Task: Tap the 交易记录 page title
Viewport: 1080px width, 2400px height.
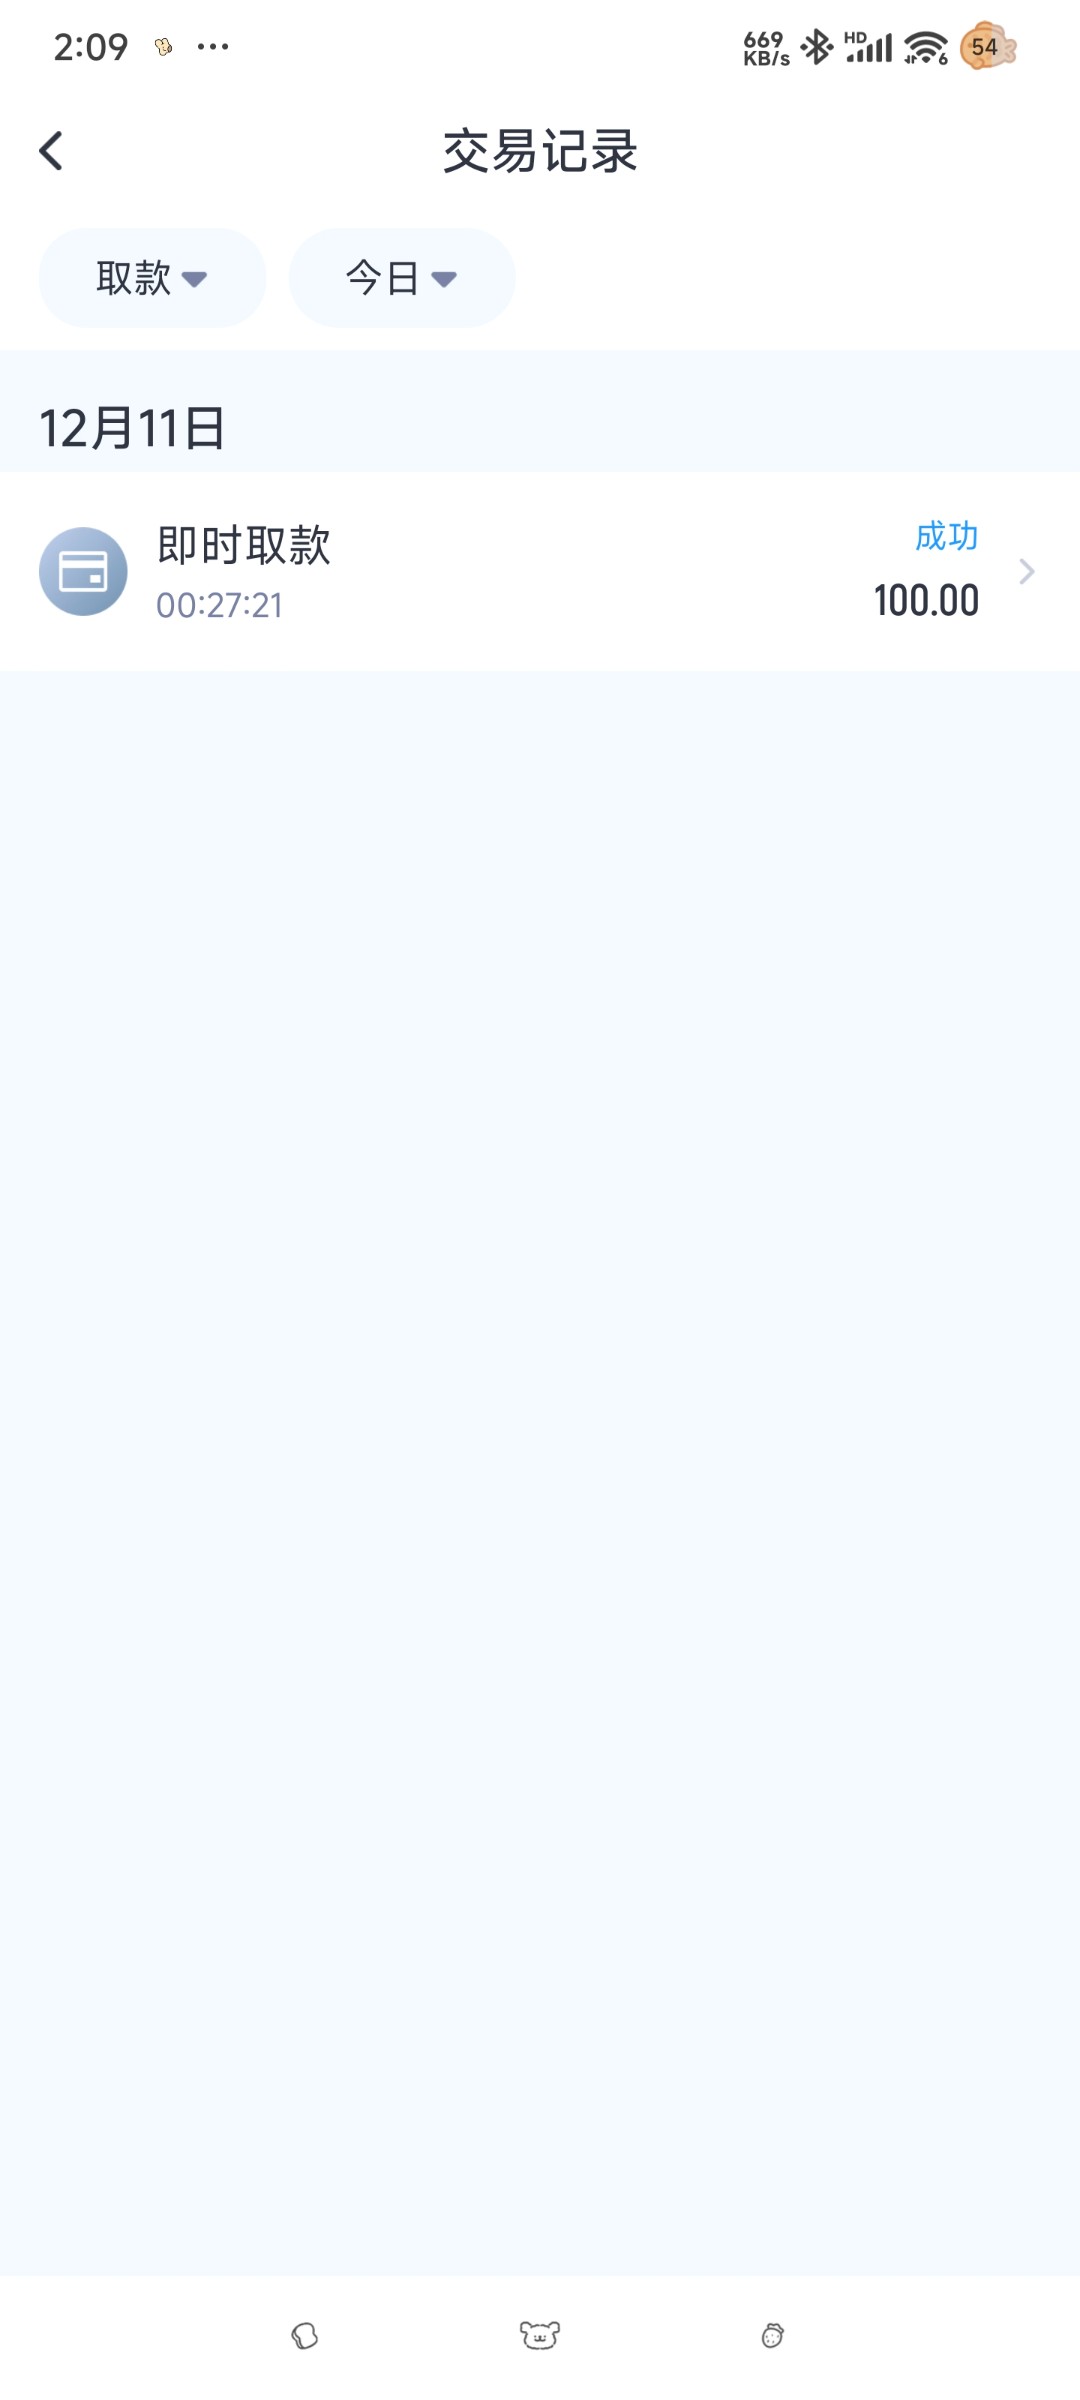Action: click(540, 152)
